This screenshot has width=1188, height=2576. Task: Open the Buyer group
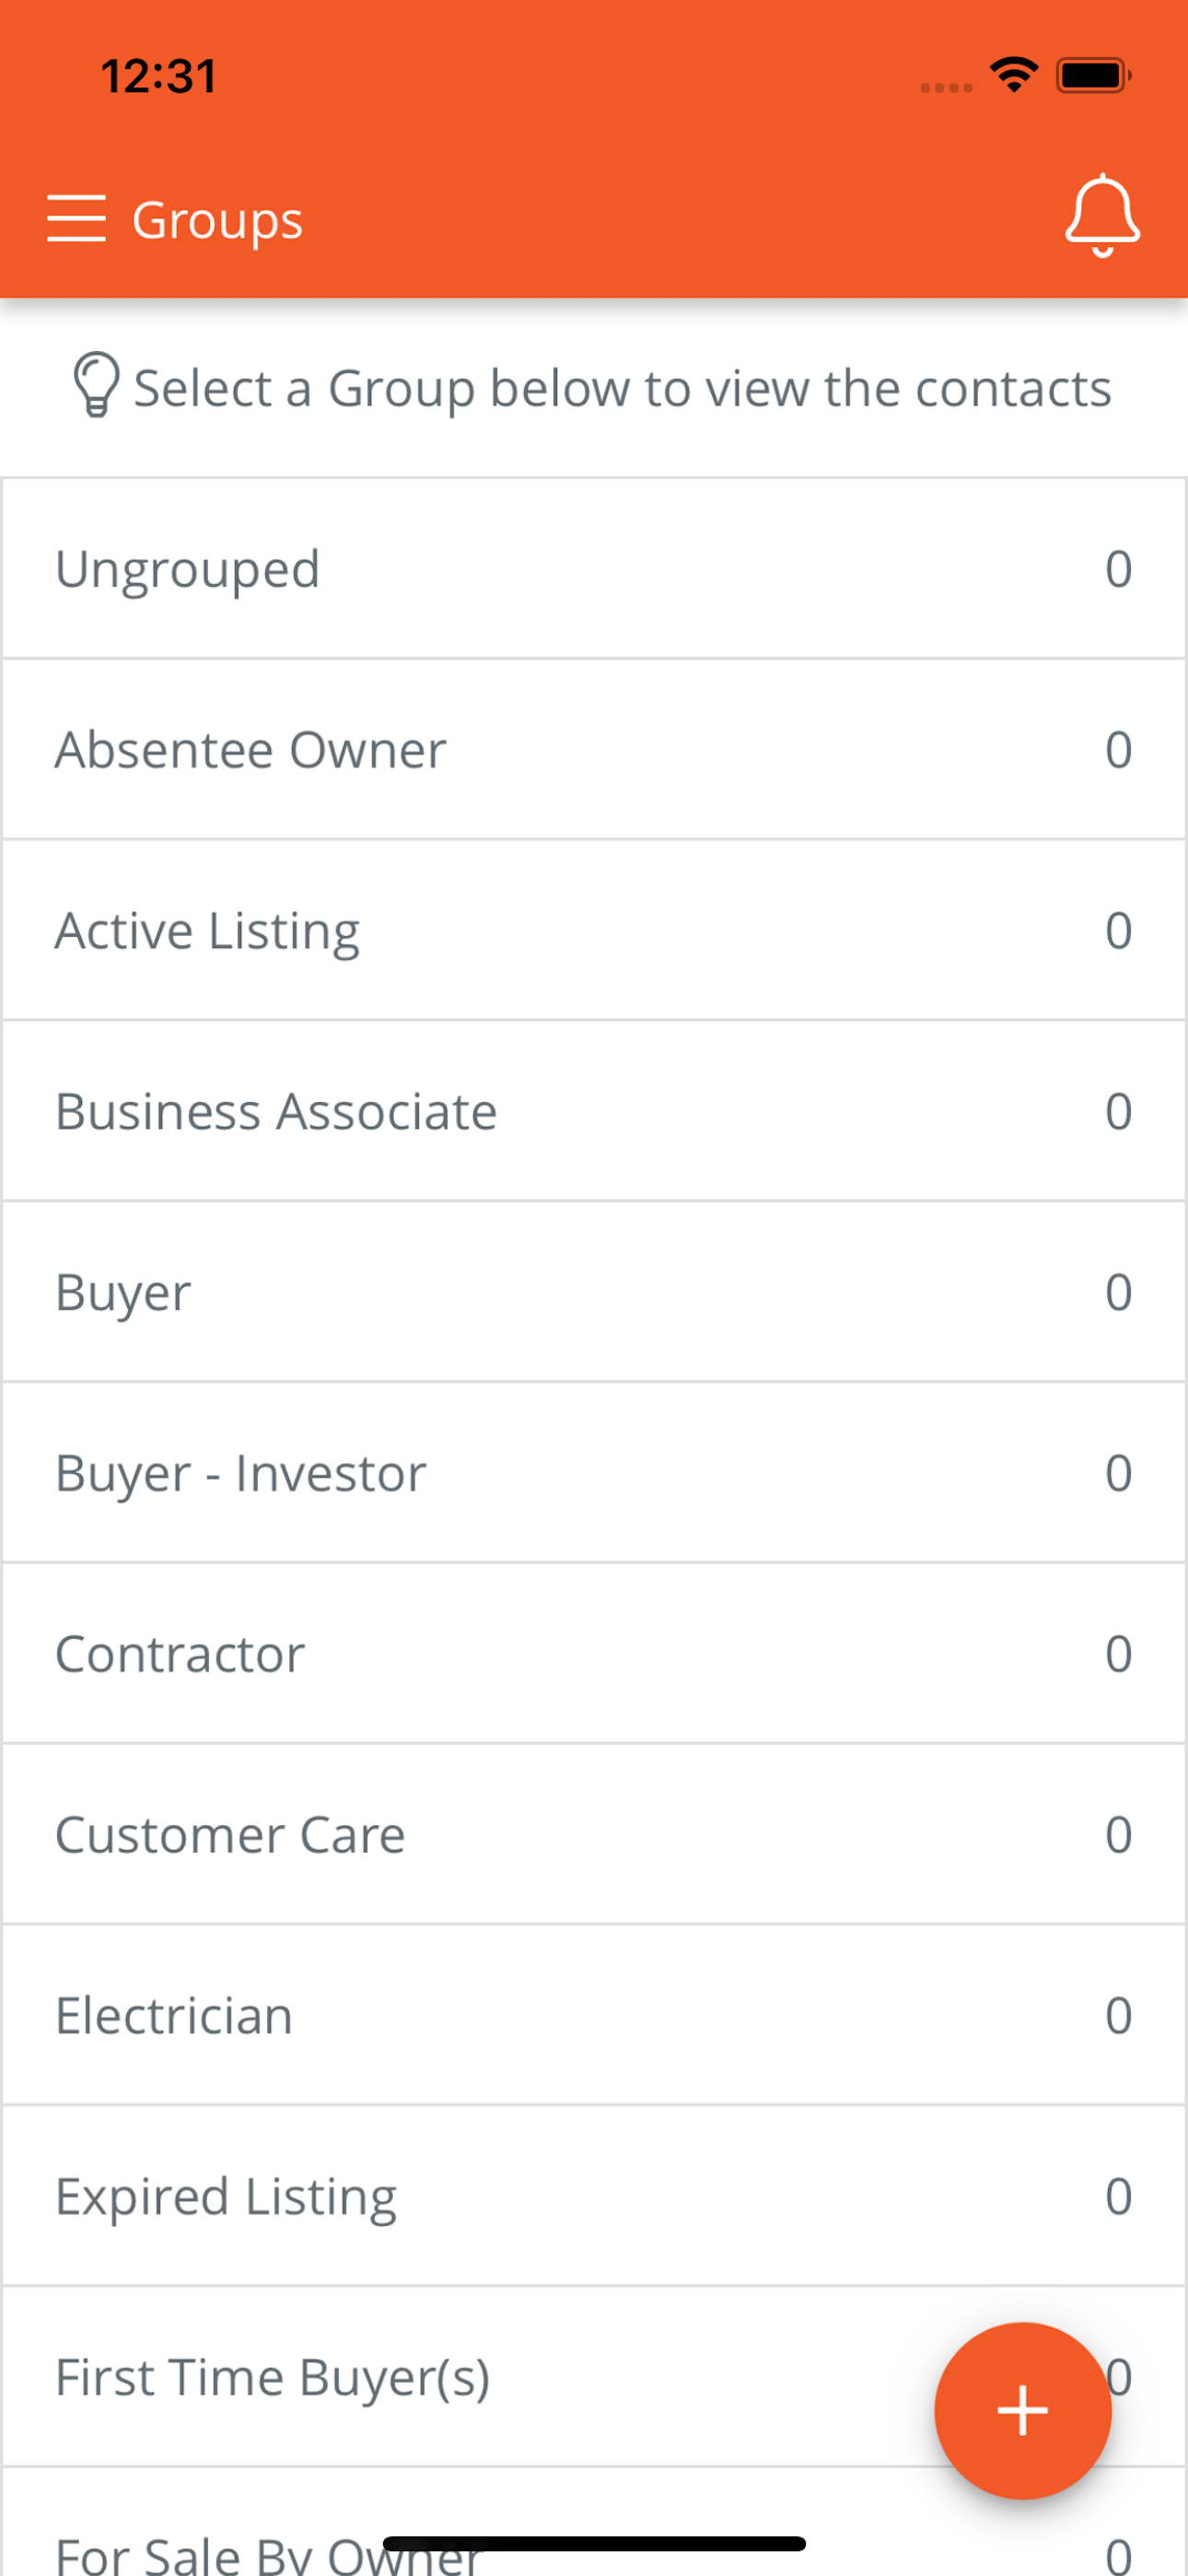(x=594, y=1293)
